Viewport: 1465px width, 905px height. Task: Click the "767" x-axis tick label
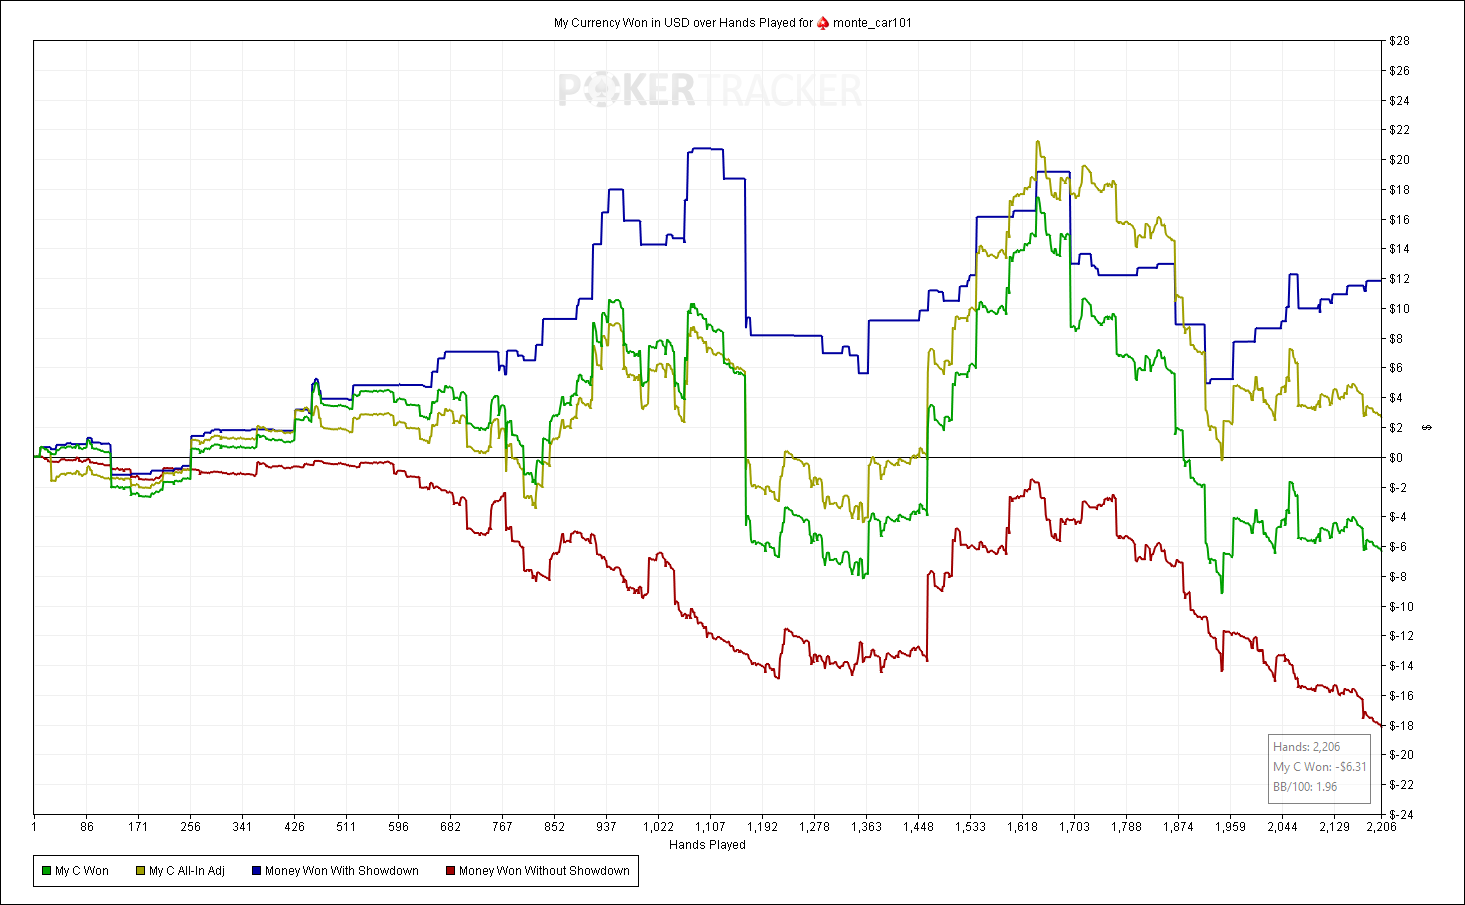pyautogui.click(x=502, y=827)
